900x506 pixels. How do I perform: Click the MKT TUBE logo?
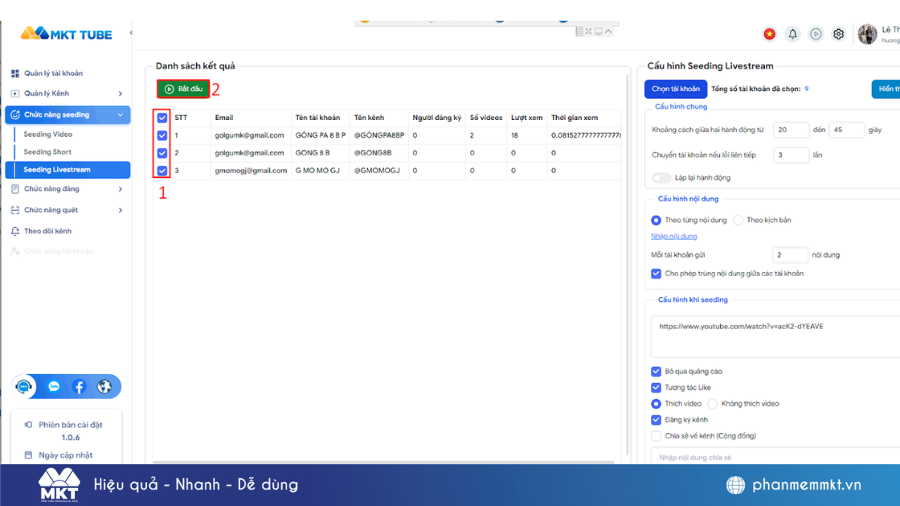point(66,34)
